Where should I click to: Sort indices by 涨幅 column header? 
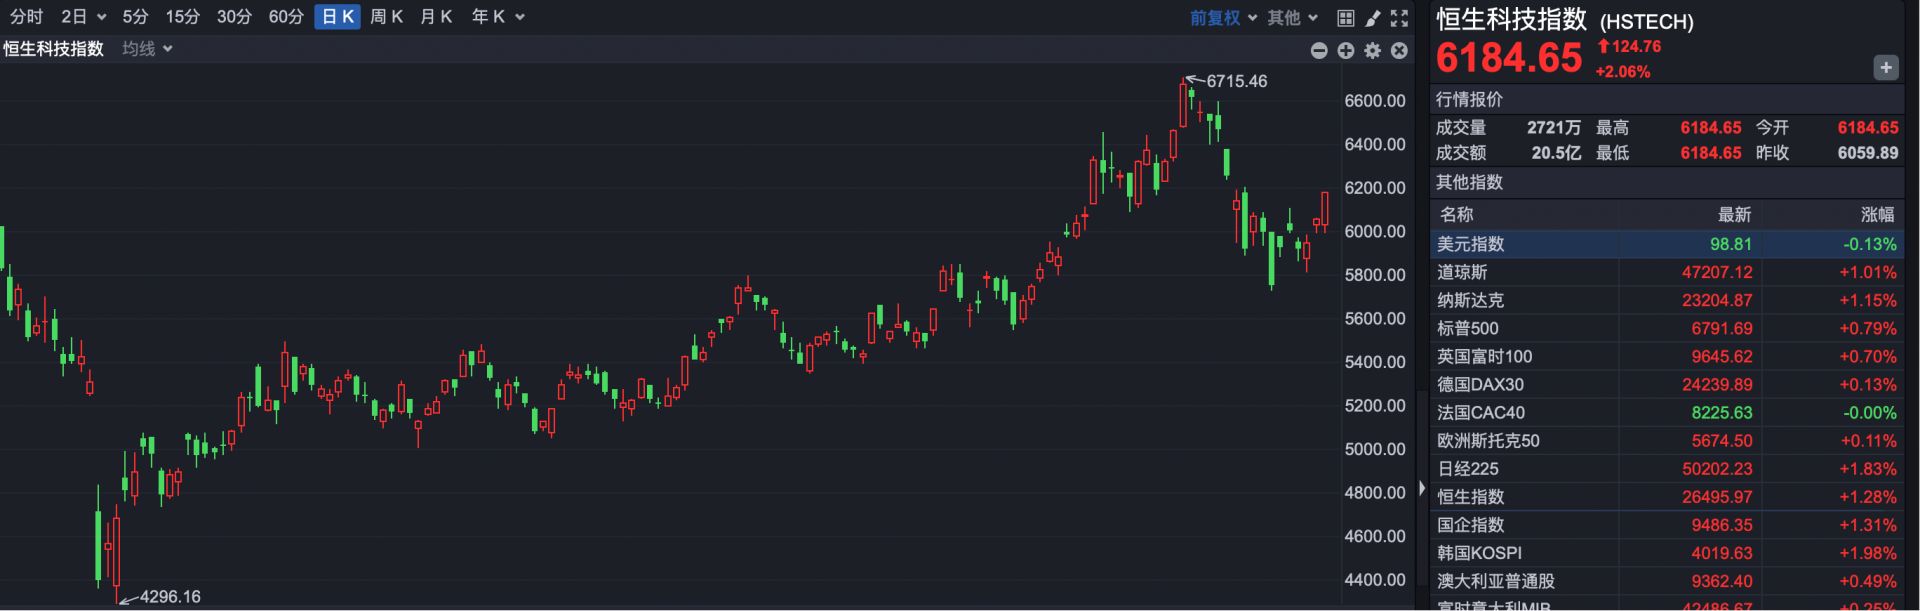click(1876, 215)
